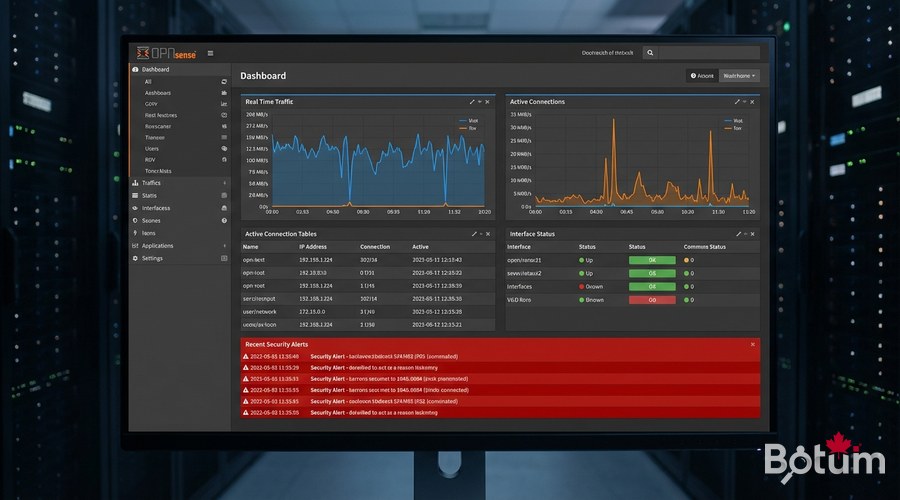Image resolution: width=900 pixels, height=500 pixels.
Task: Focus the search input field in header
Action: click(x=709, y=53)
